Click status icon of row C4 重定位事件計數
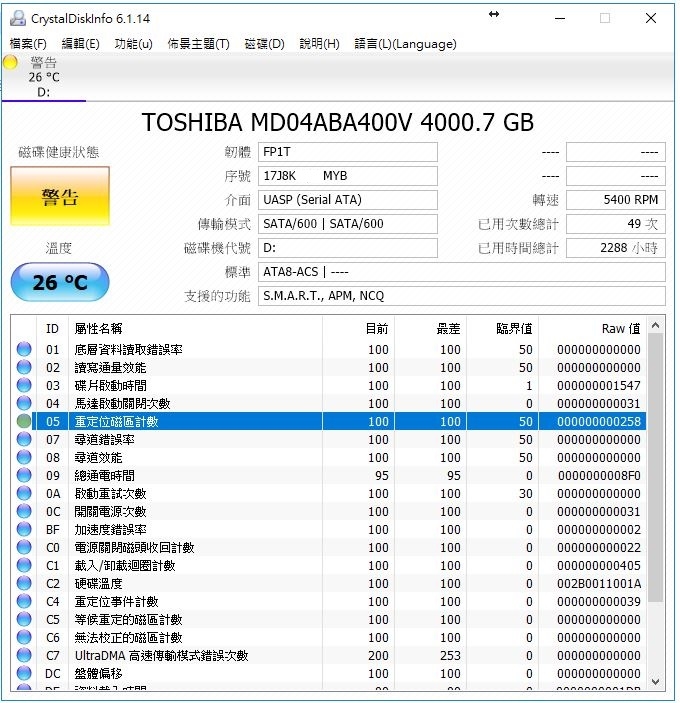 tap(24, 601)
